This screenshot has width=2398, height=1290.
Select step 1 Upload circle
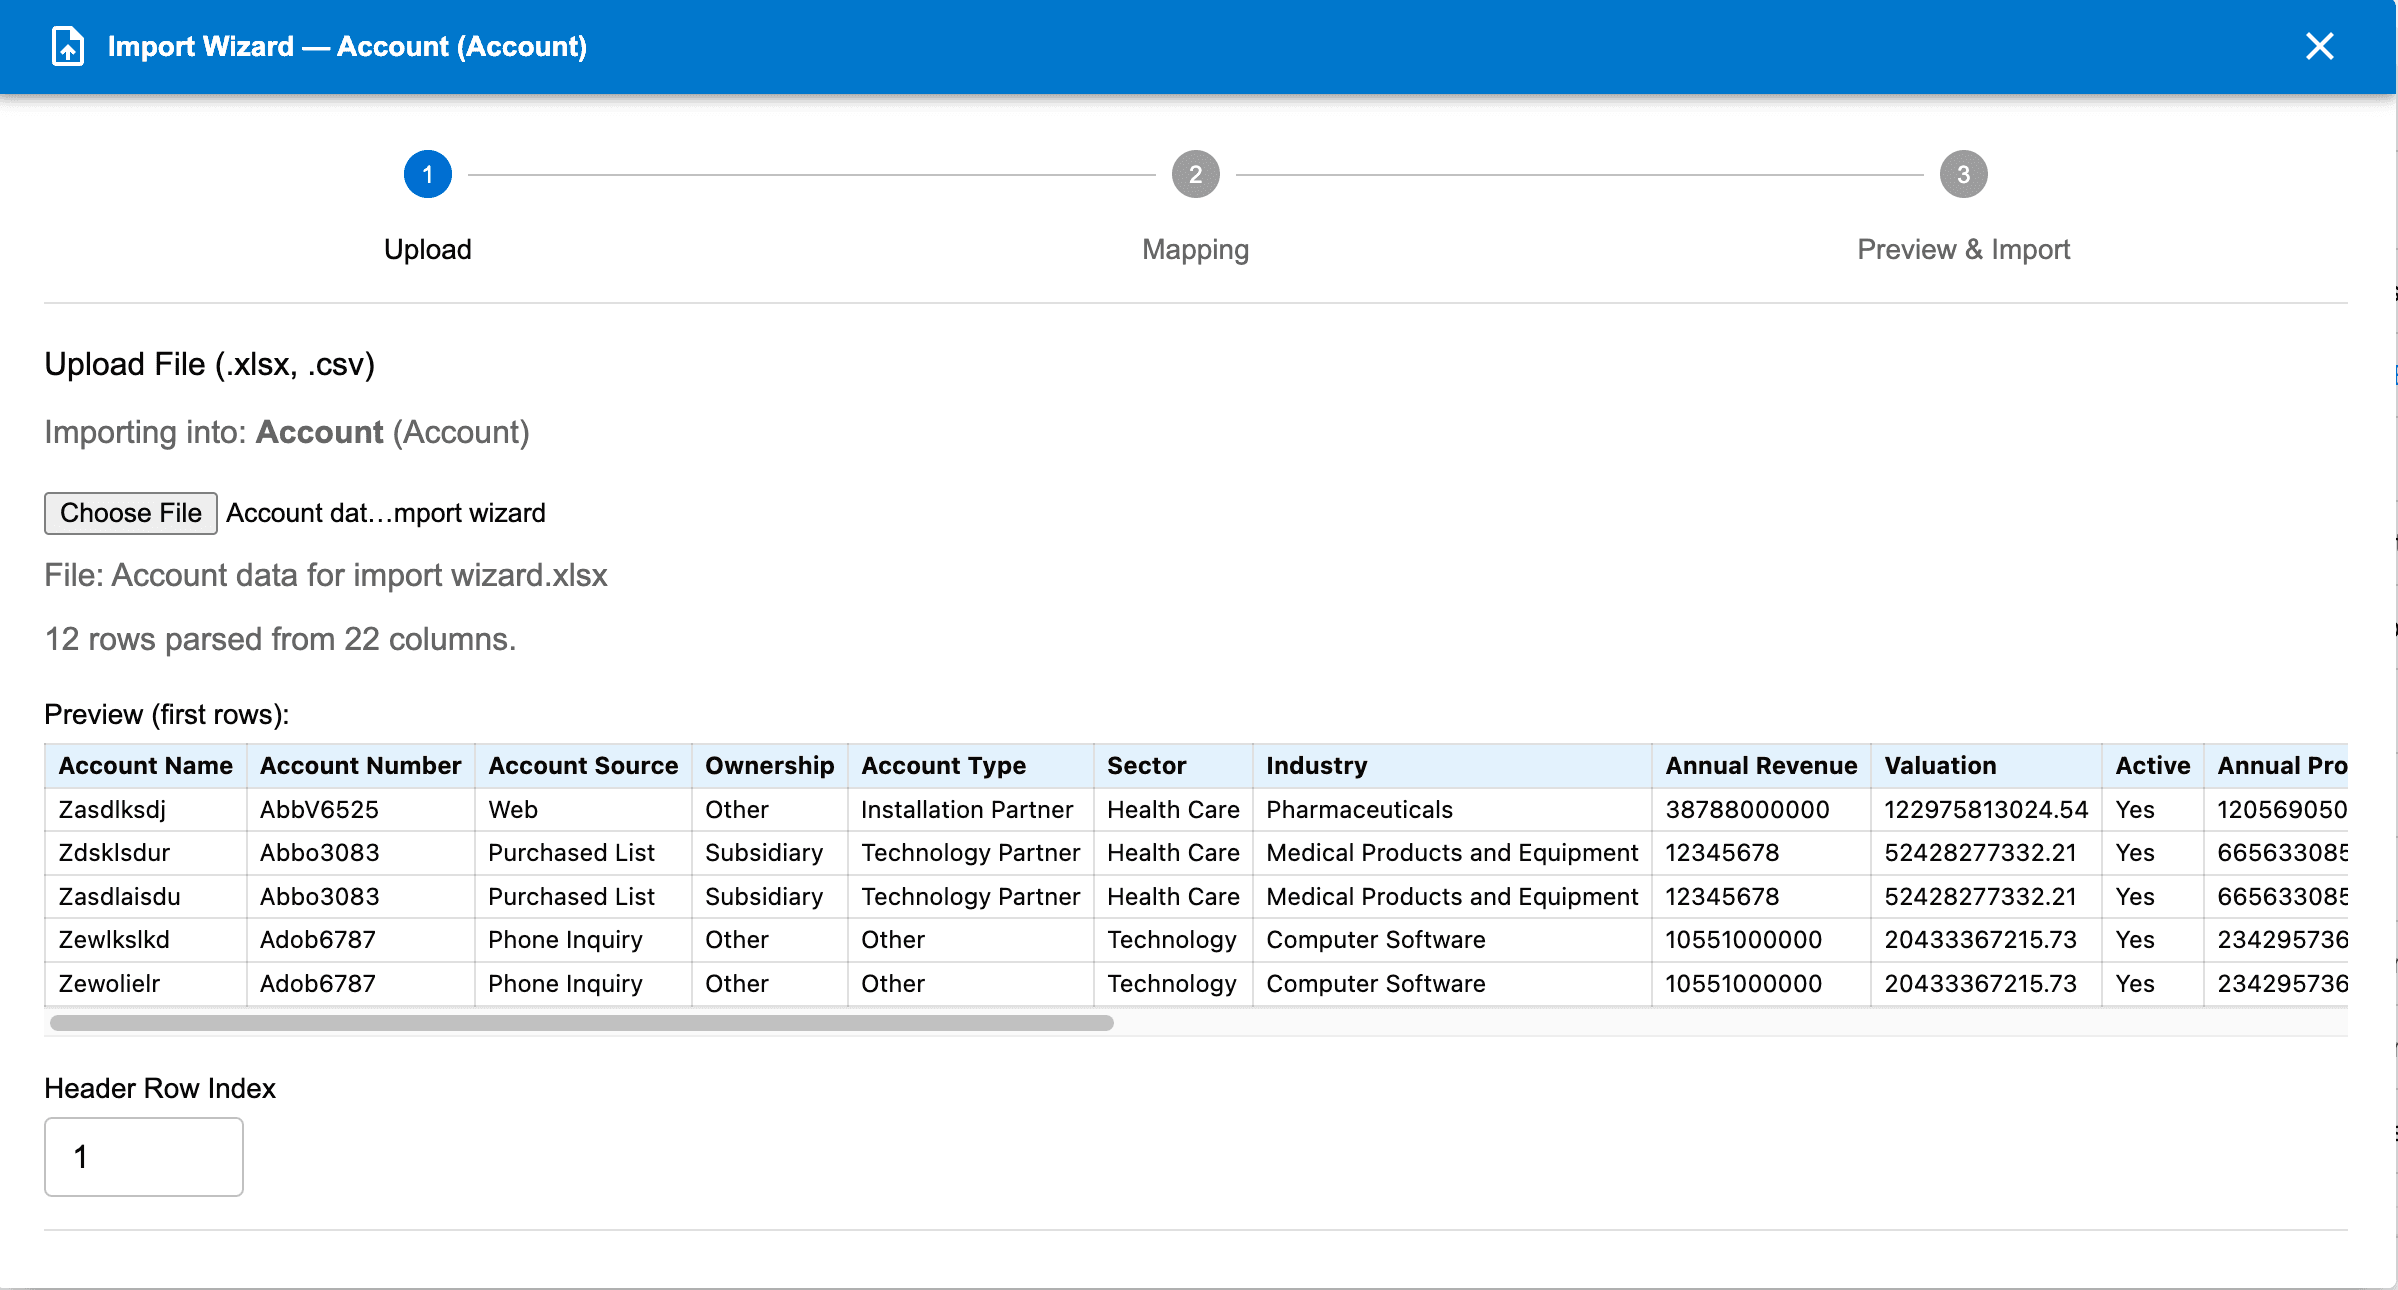(427, 175)
